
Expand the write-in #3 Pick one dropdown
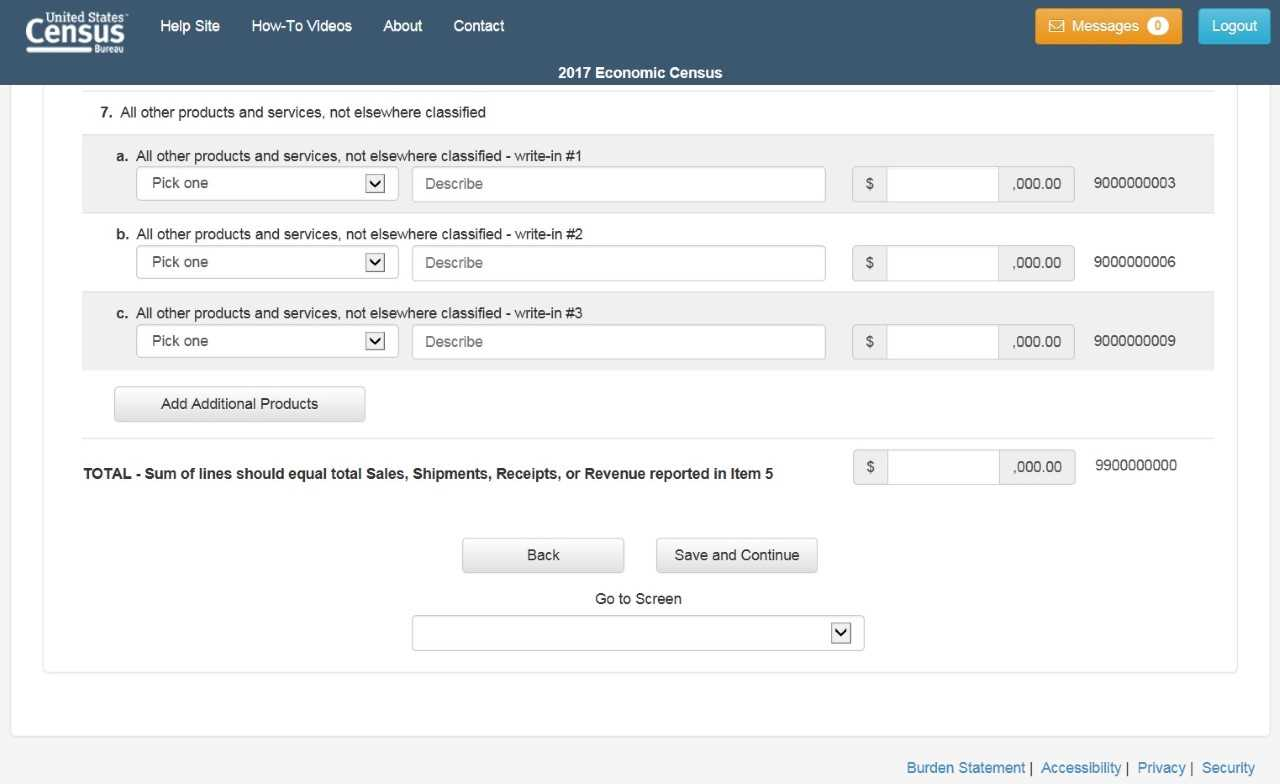pos(267,342)
